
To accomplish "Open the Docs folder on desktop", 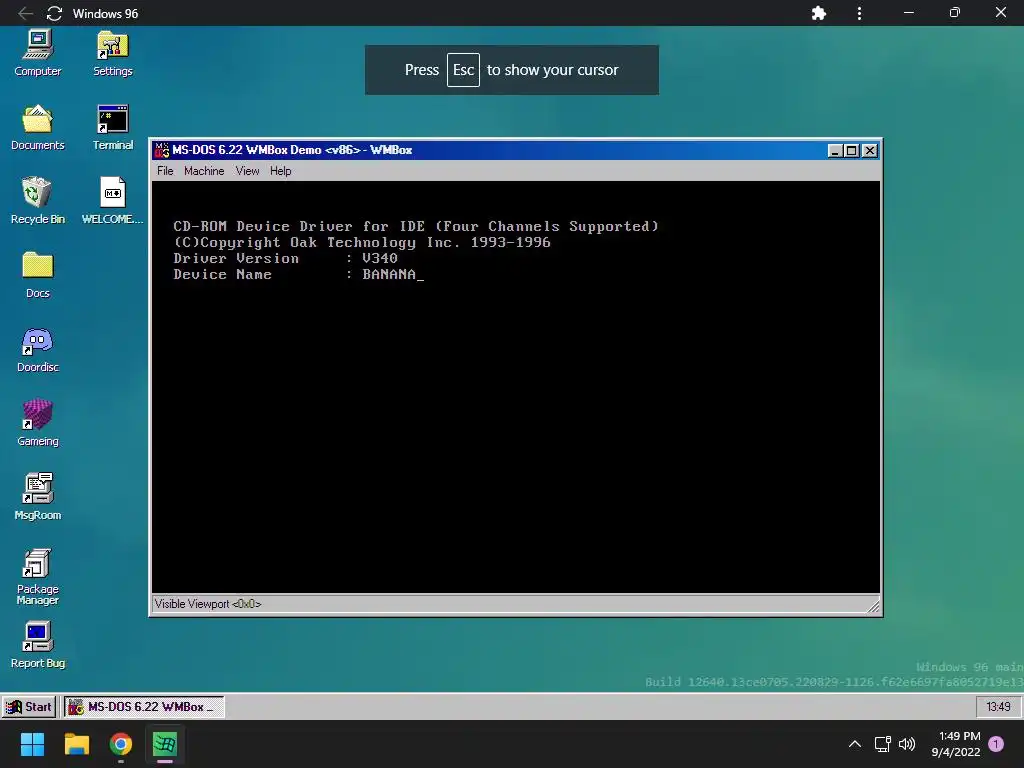I will [x=37, y=275].
